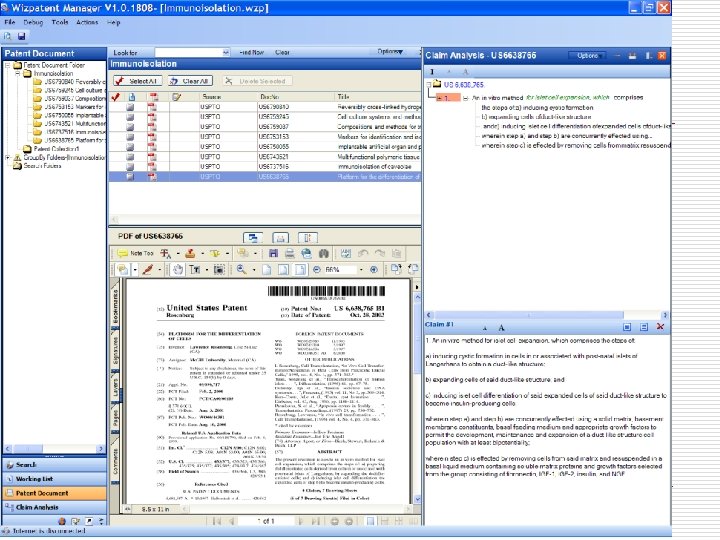Click Clear in the search bar
Image resolution: width=720 pixels, height=540 pixels.
282,52
